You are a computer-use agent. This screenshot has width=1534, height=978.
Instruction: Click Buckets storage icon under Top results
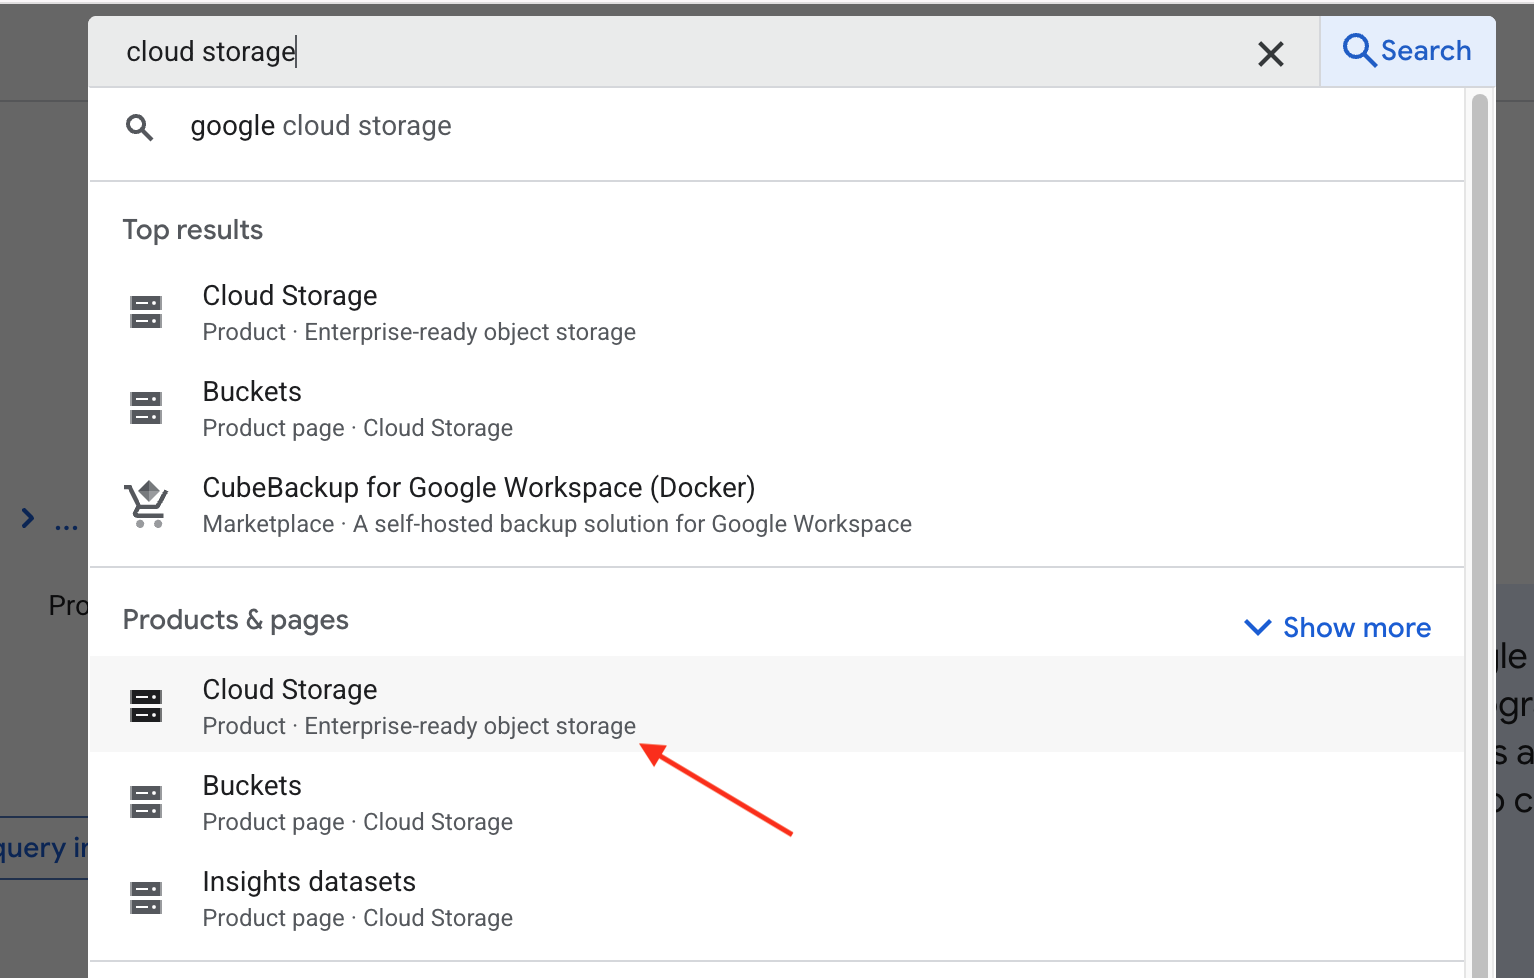(146, 408)
